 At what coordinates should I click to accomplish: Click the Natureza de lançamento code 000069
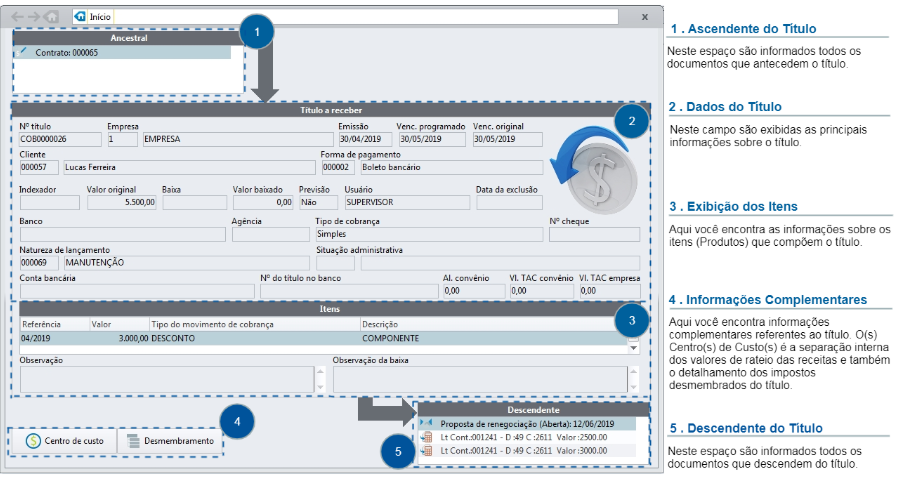[39, 263]
